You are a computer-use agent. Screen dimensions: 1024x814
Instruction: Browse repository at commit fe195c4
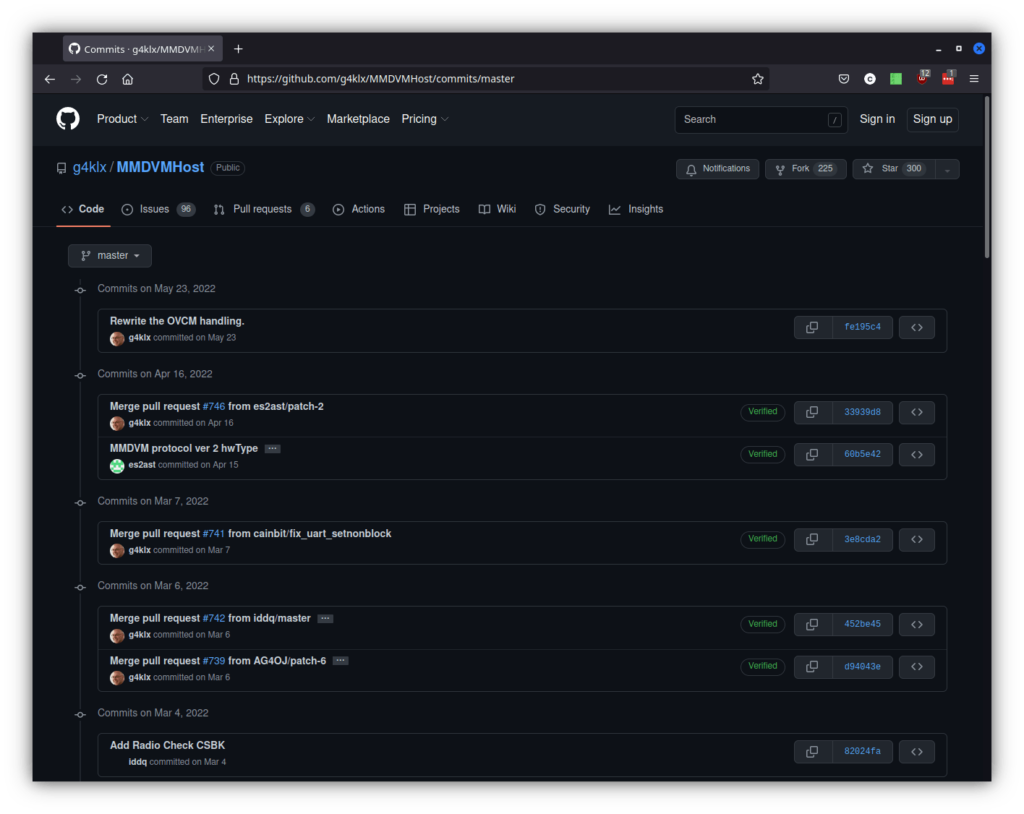(x=917, y=327)
